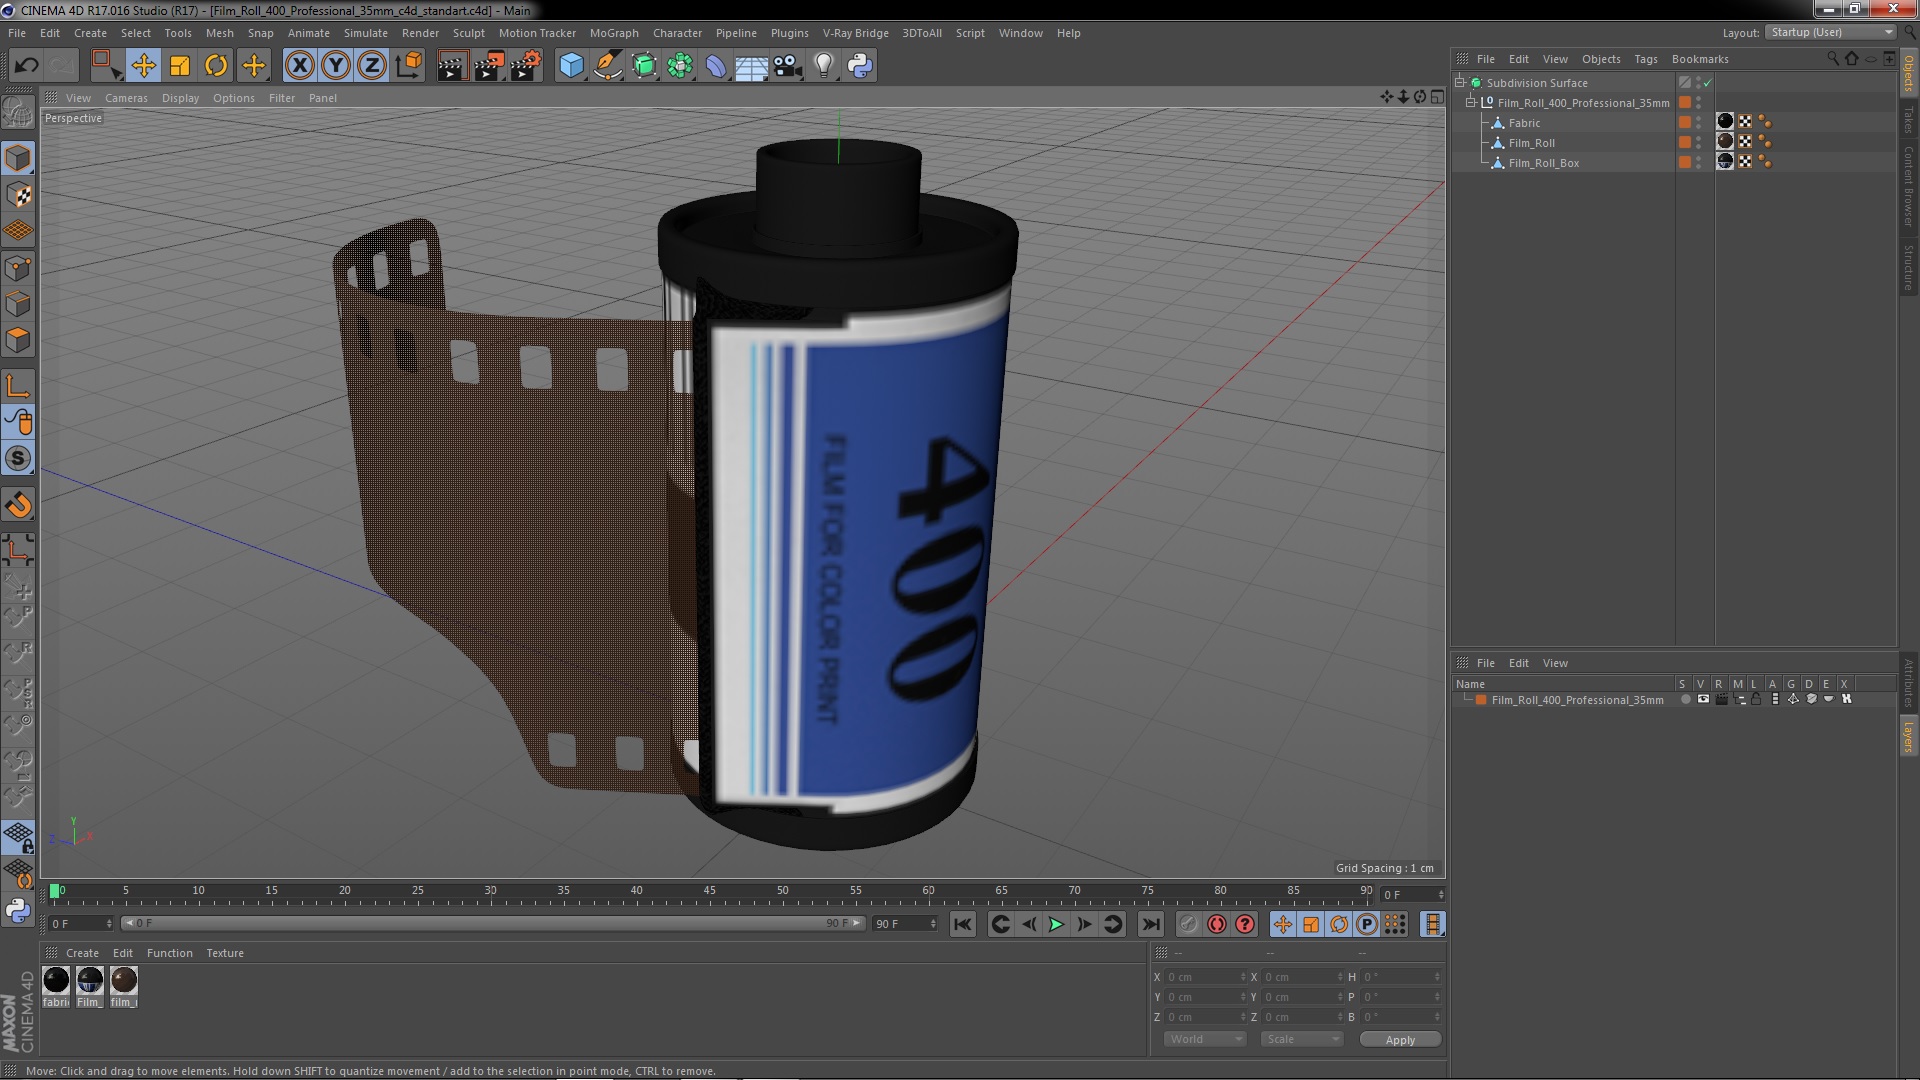This screenshot has height=1080, width=1920.
Task: Open the Simulate menu
Action: point(364,33)
